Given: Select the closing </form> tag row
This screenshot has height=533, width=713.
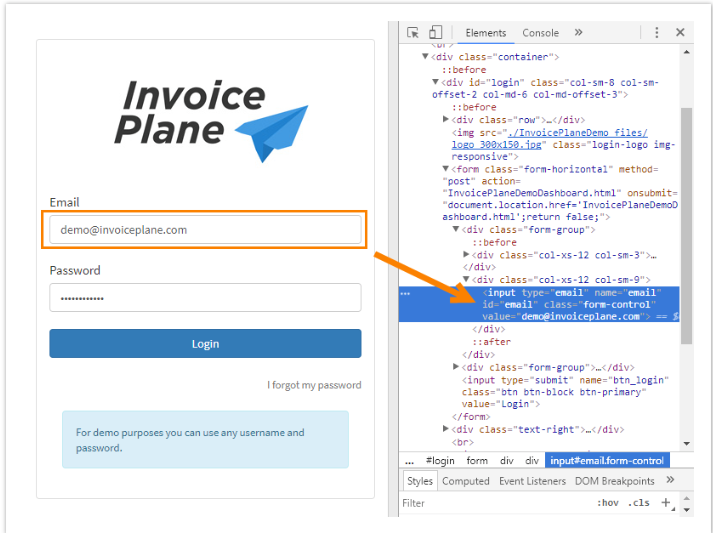Looking at the screenshot, I should tap(471, 417).
